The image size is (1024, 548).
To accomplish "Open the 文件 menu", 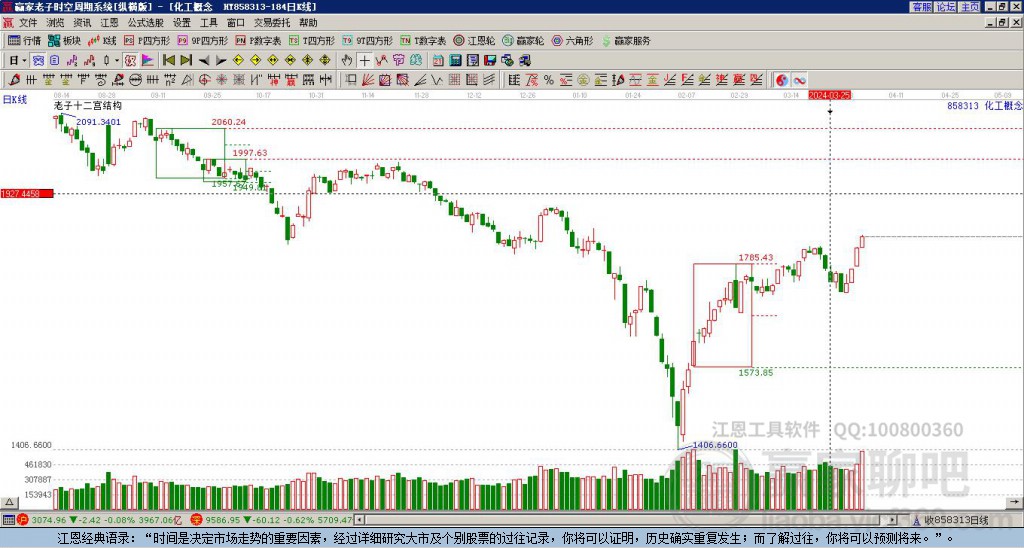I will click(28, 23).
